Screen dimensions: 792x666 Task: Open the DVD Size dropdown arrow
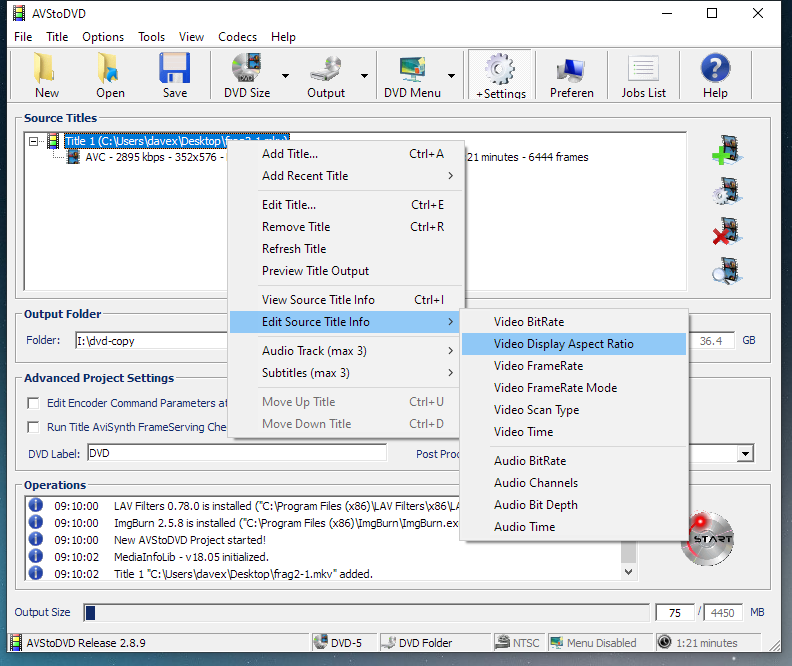click(285, 76)
